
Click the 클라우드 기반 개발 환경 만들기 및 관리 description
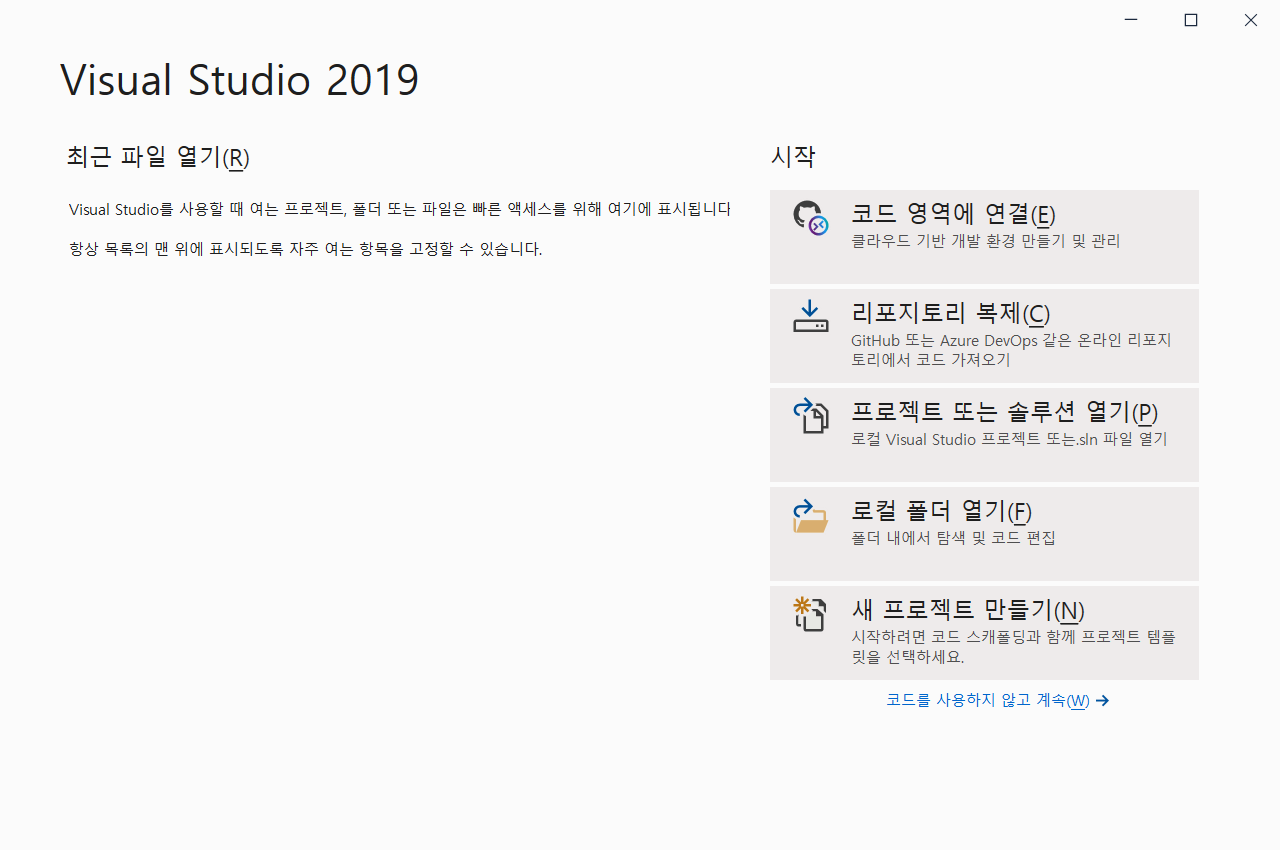986,241
